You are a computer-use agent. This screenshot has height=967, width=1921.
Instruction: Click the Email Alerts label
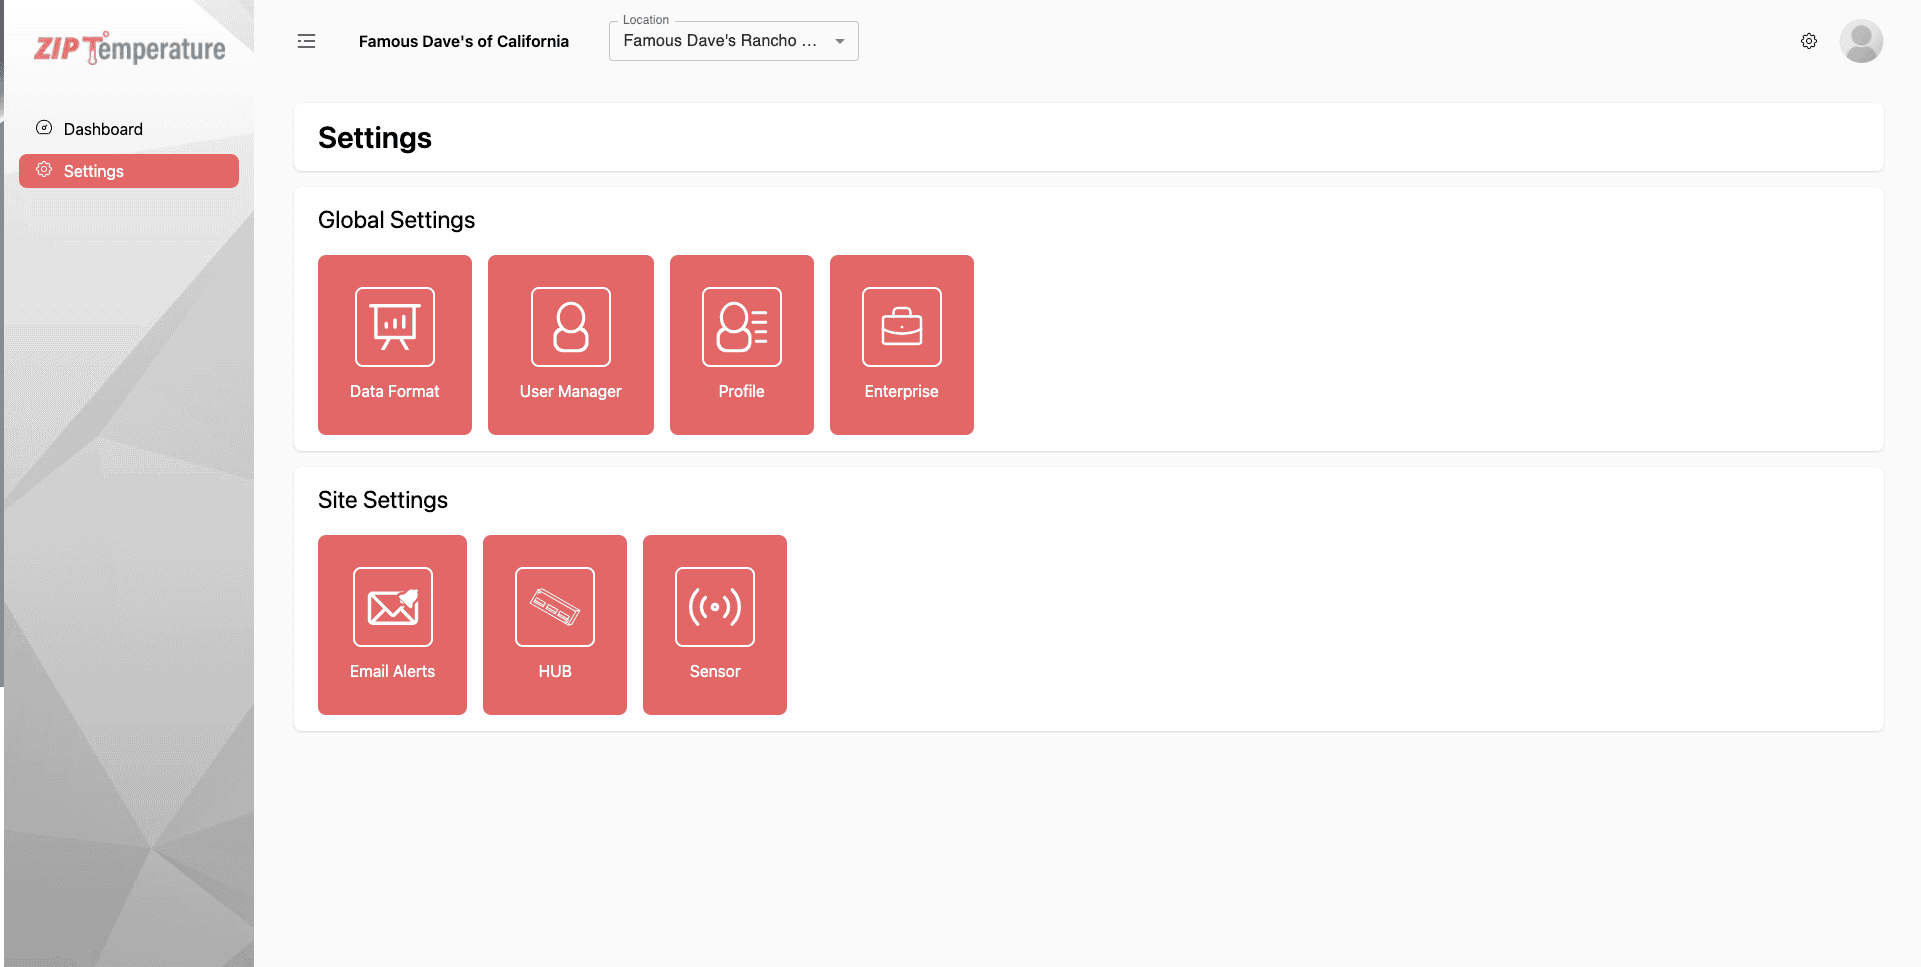tap(392, 671)
